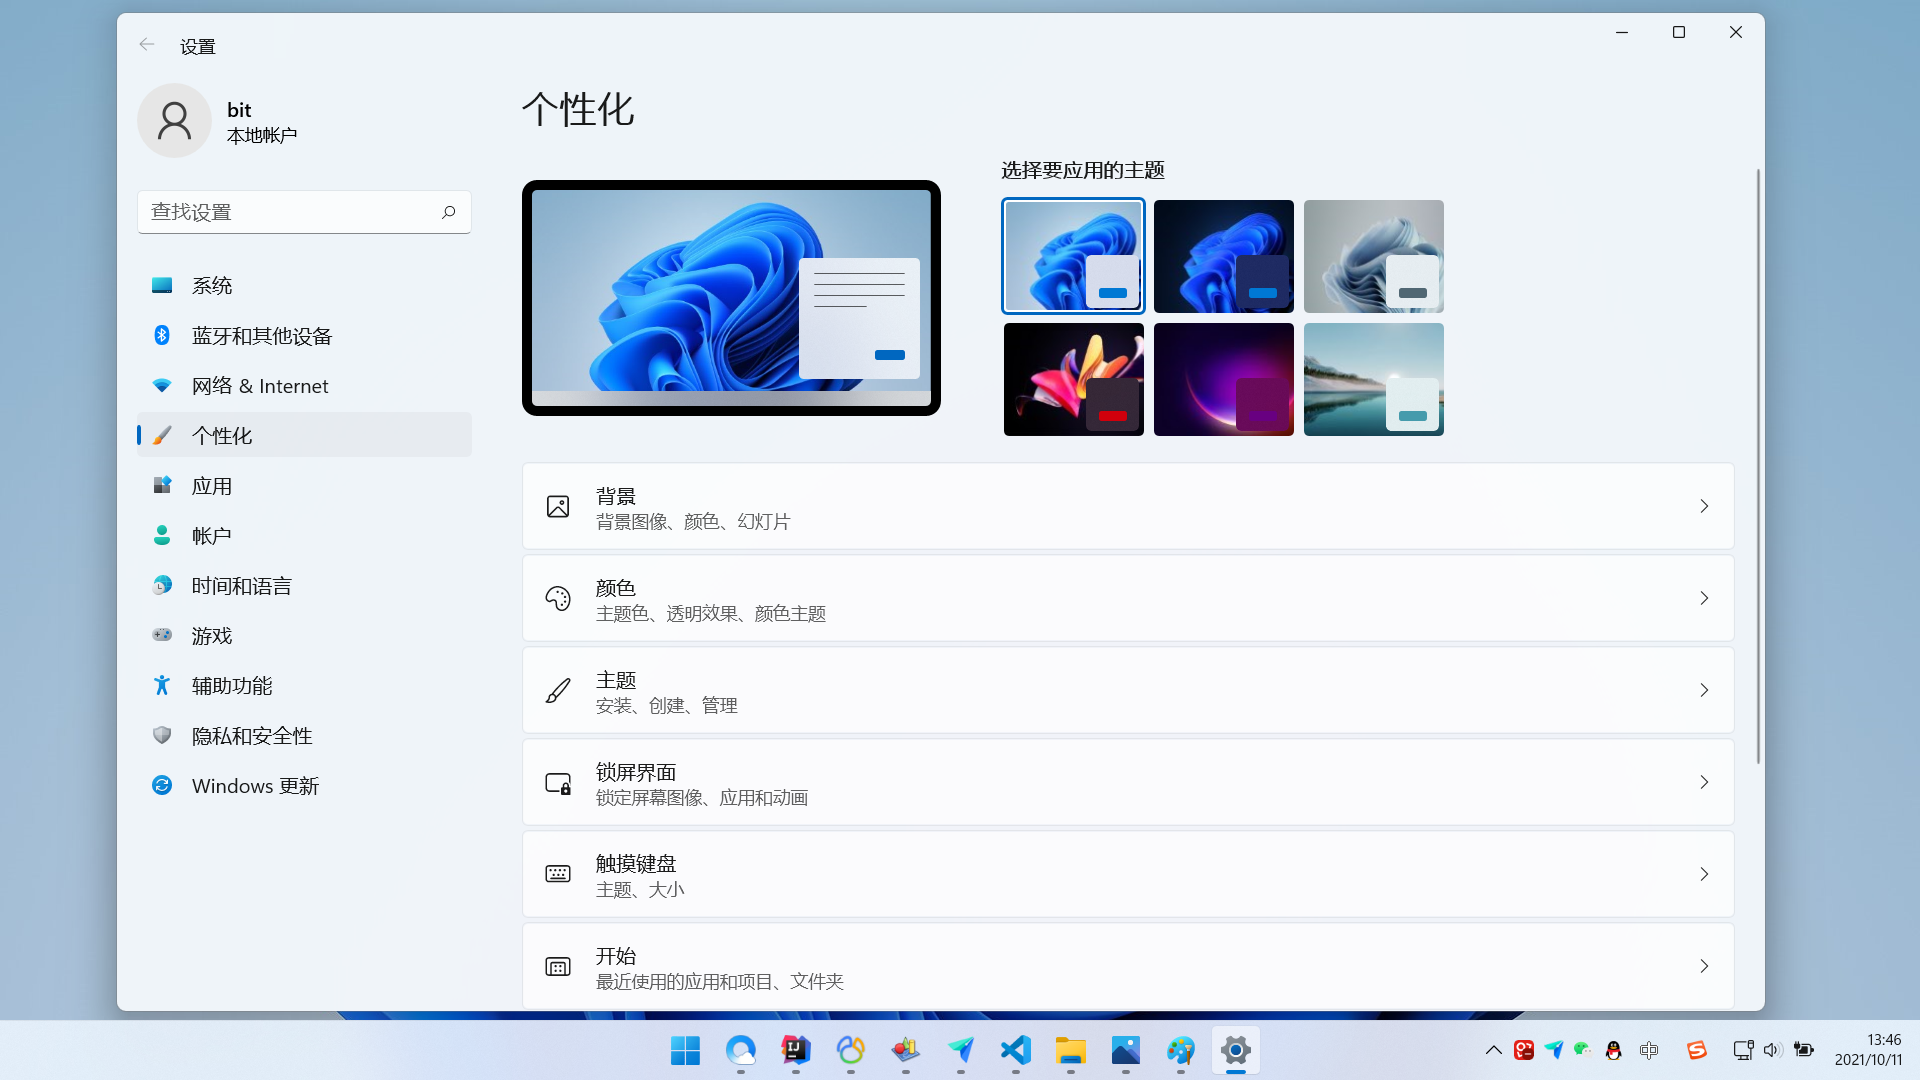The image size is (1920, 1080).
Task: Open 网络 & Internet category
Action: [x=304, y=386]
